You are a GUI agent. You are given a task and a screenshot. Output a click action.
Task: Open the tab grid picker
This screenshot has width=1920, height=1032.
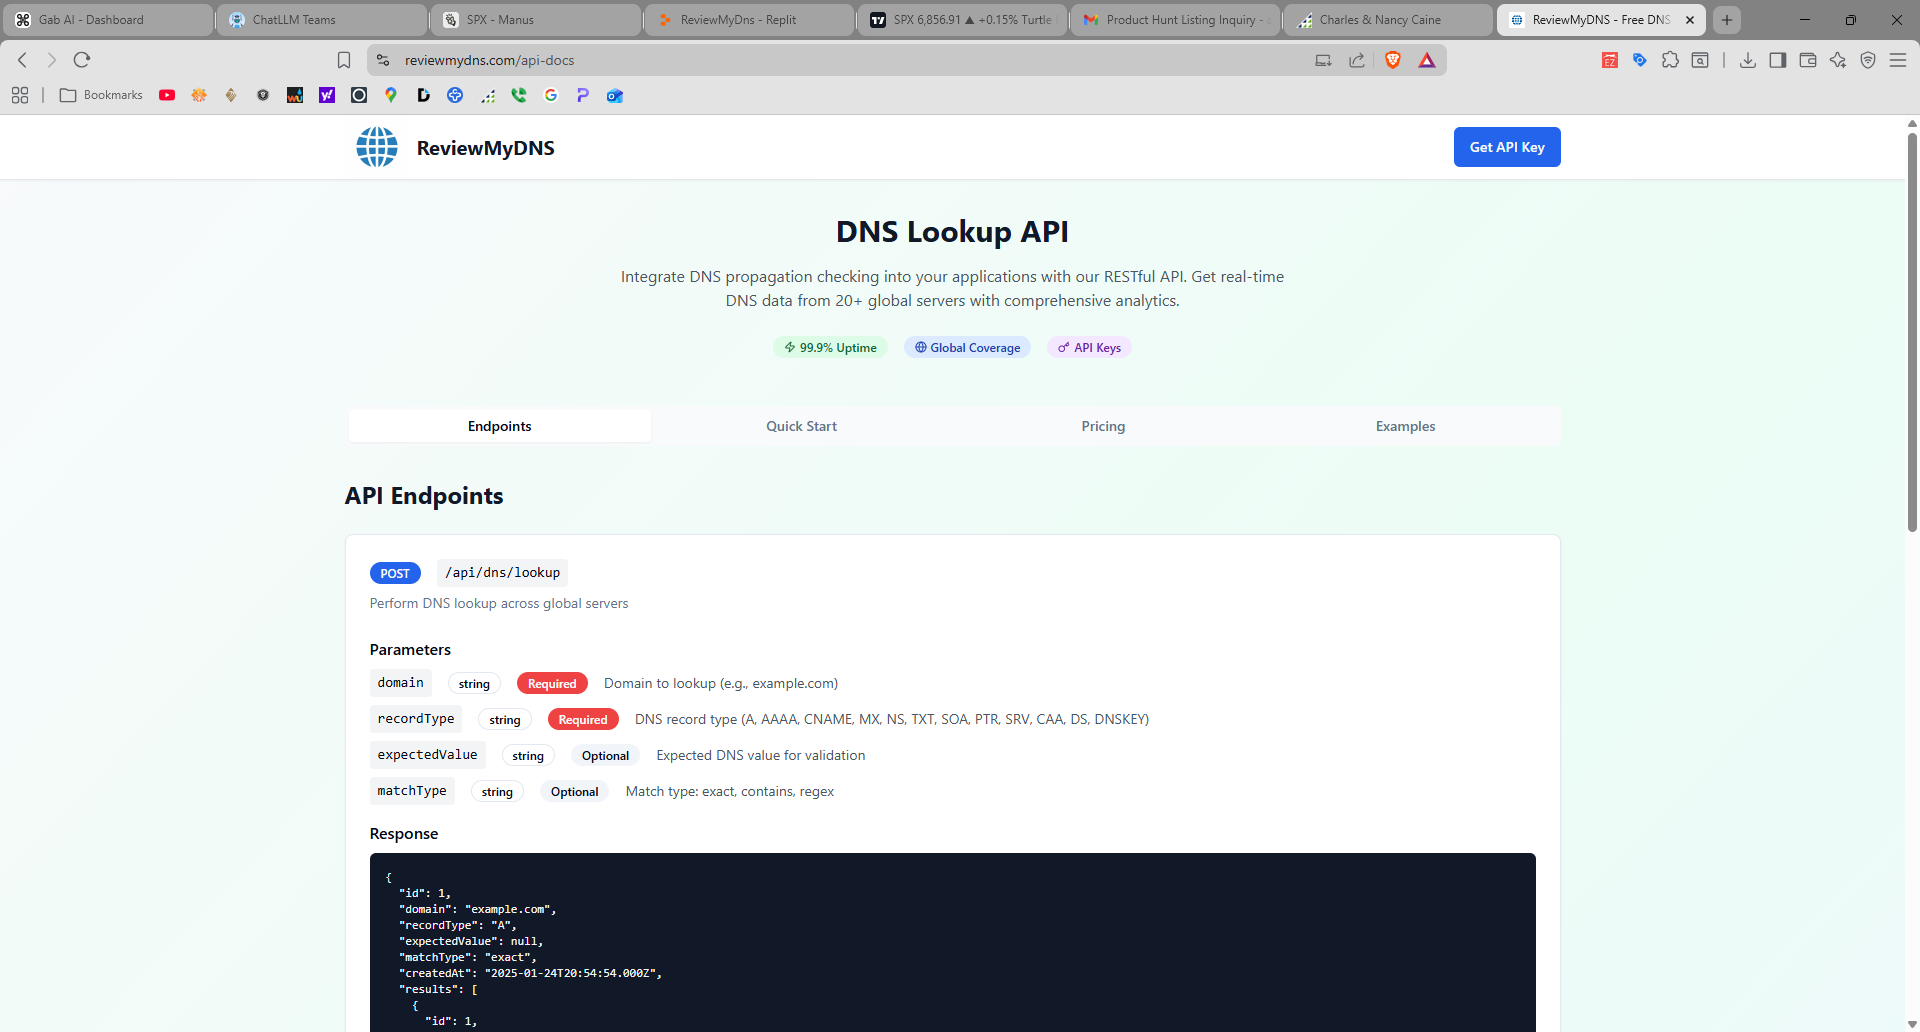pos(20,95)
